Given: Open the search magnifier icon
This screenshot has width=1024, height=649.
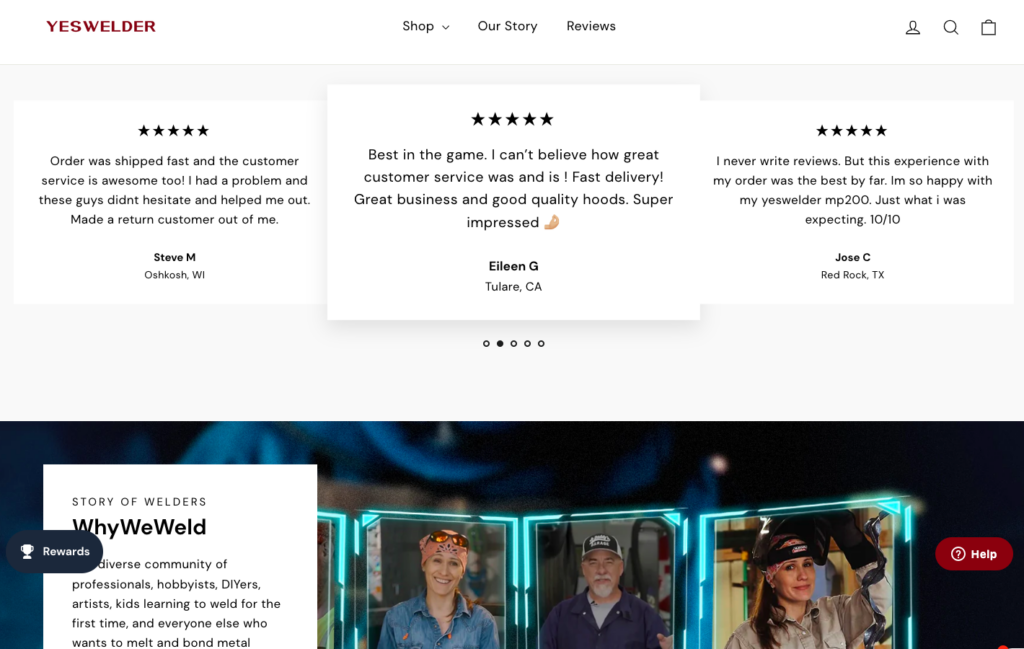Looking at the screenshot, I should 951,27.
